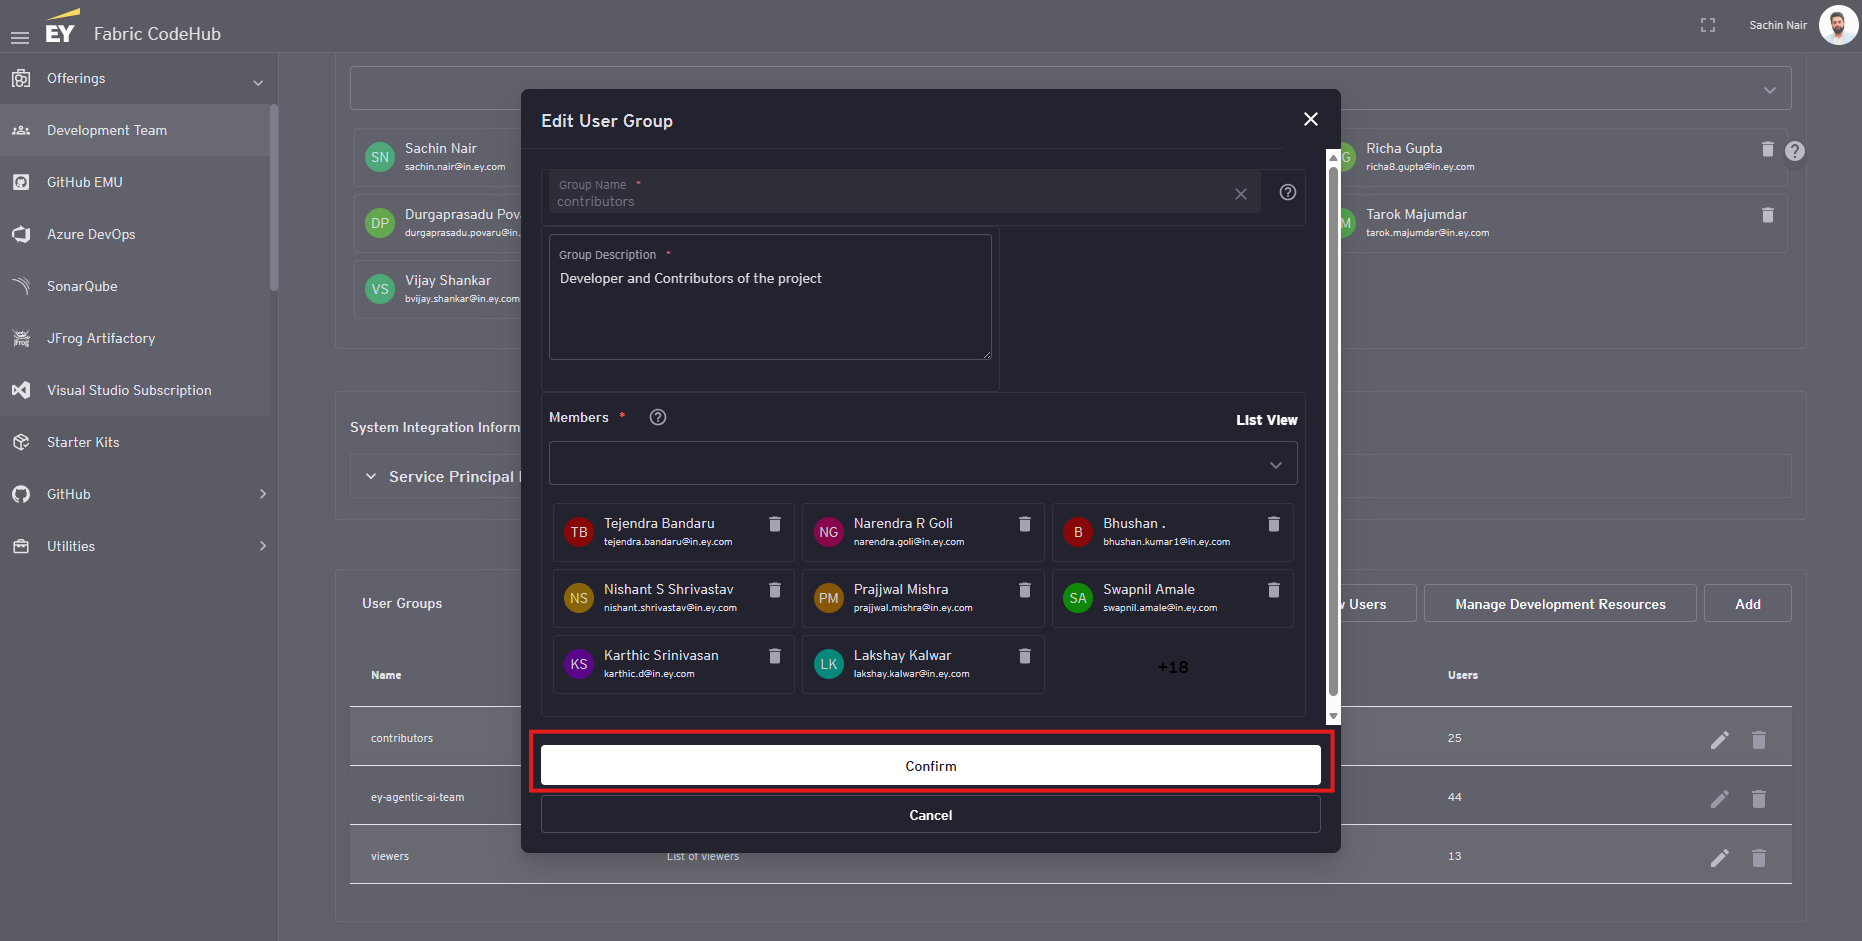Screen dimensions: 1862x941
Task: Open SonarQube from the sidebar
Action: (x=82, y=286)
